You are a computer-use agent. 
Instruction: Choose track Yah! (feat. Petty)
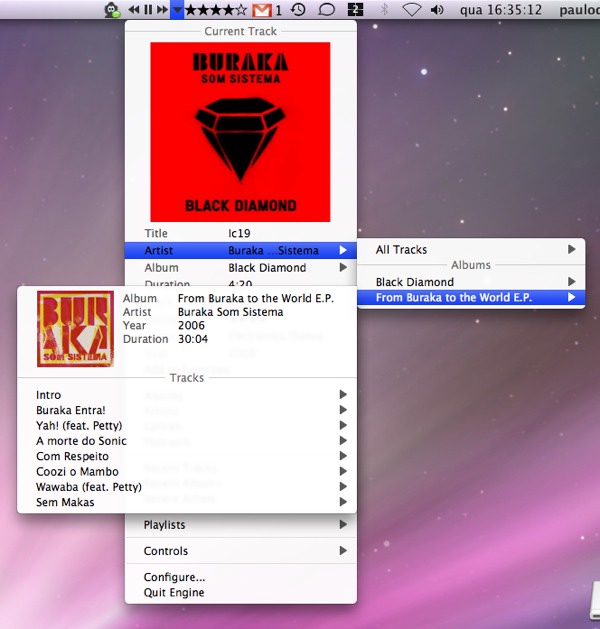187,425
